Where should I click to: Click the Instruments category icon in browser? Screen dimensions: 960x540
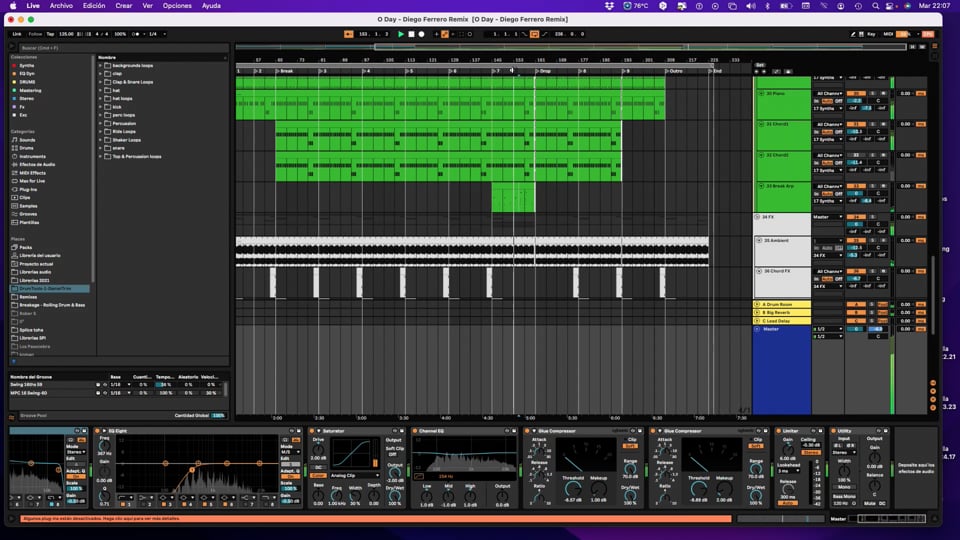click(15, 156)
